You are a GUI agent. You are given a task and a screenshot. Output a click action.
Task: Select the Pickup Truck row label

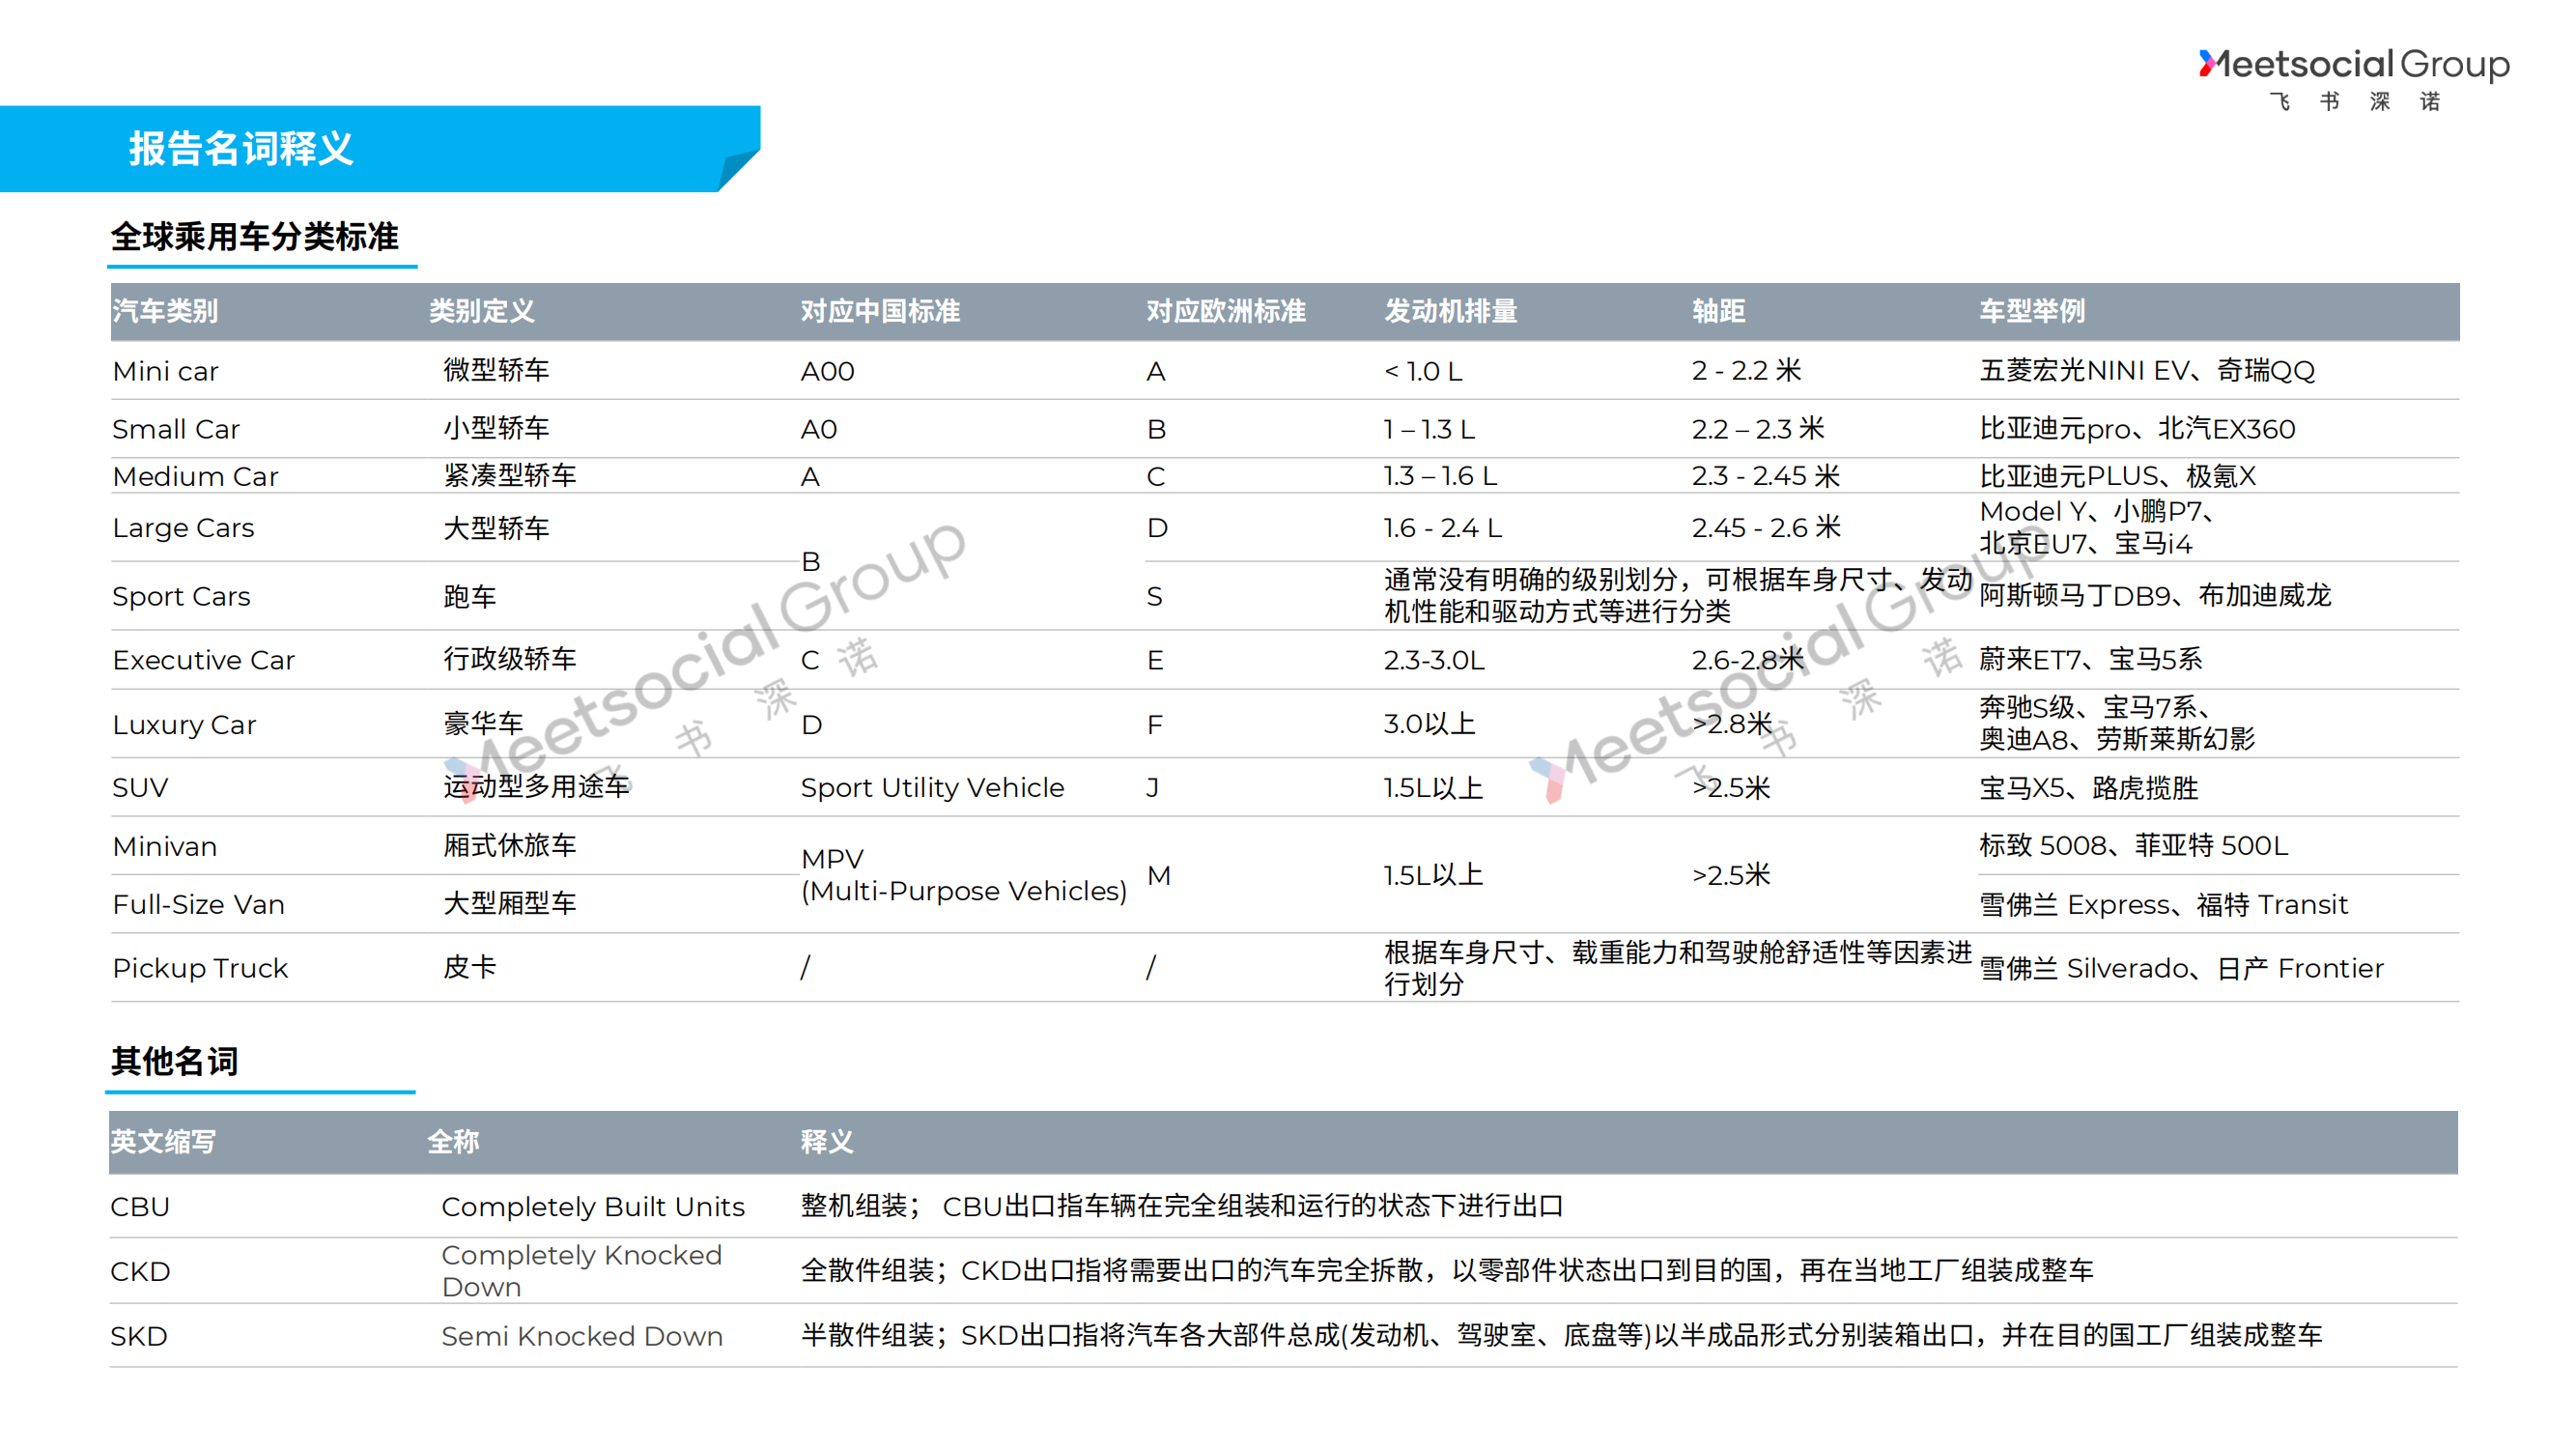click(200, 968)
